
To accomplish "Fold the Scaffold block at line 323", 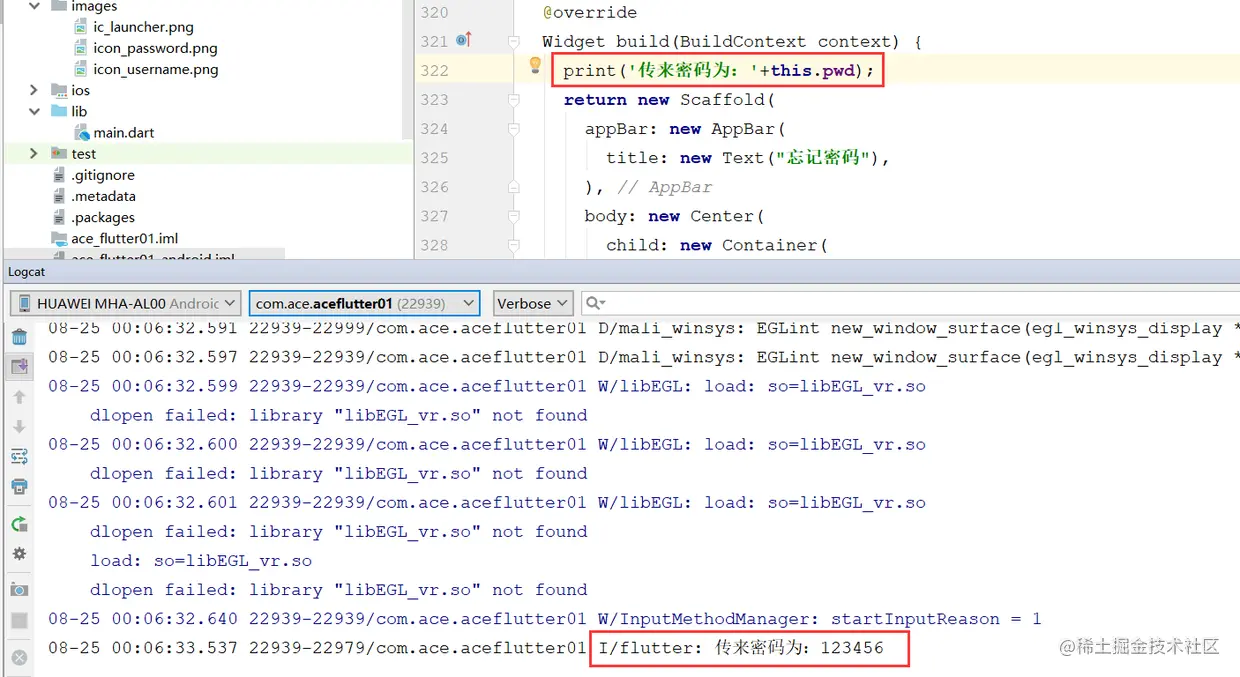I will tap(514, 100).
